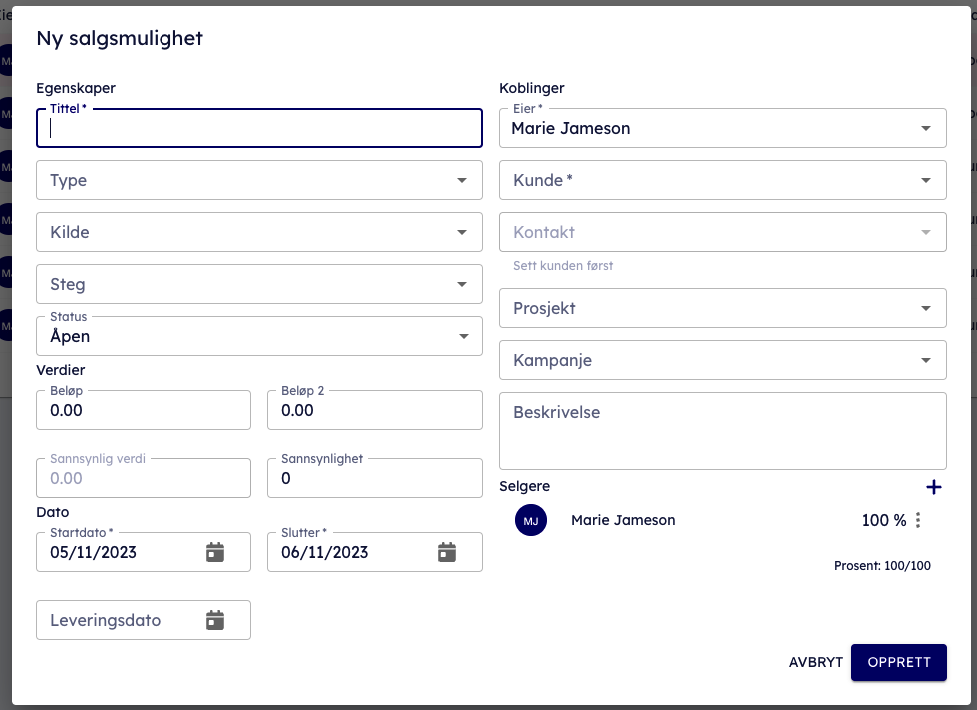
Task: Select a customer in Kunde dropdown
Action: click(x=722, y=180)
